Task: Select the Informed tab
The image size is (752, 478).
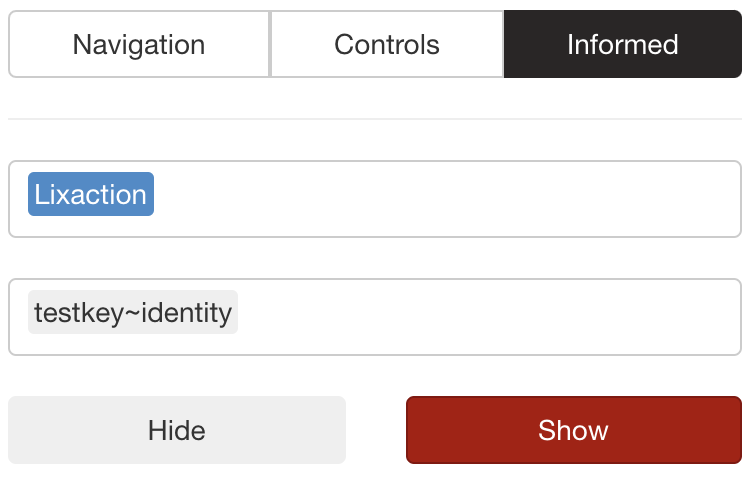Action: click(x=622, y=45)
